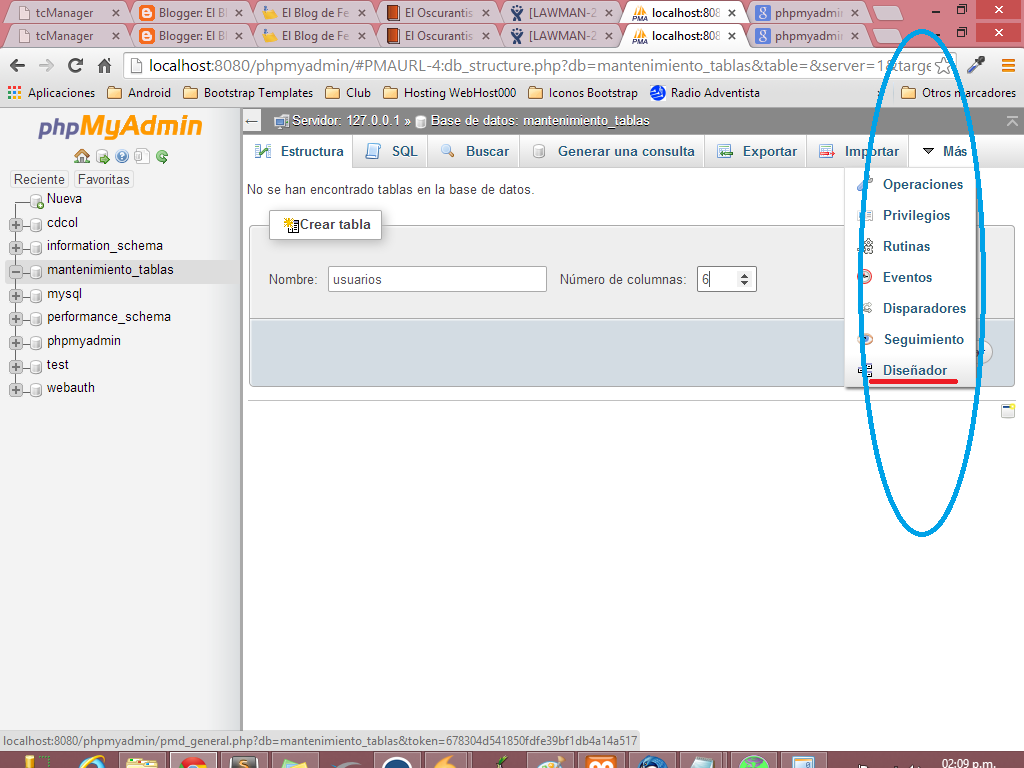
Task: Increase Número de columnas with the up stepper
Action: pyautogui.click(x=745, y=274)
